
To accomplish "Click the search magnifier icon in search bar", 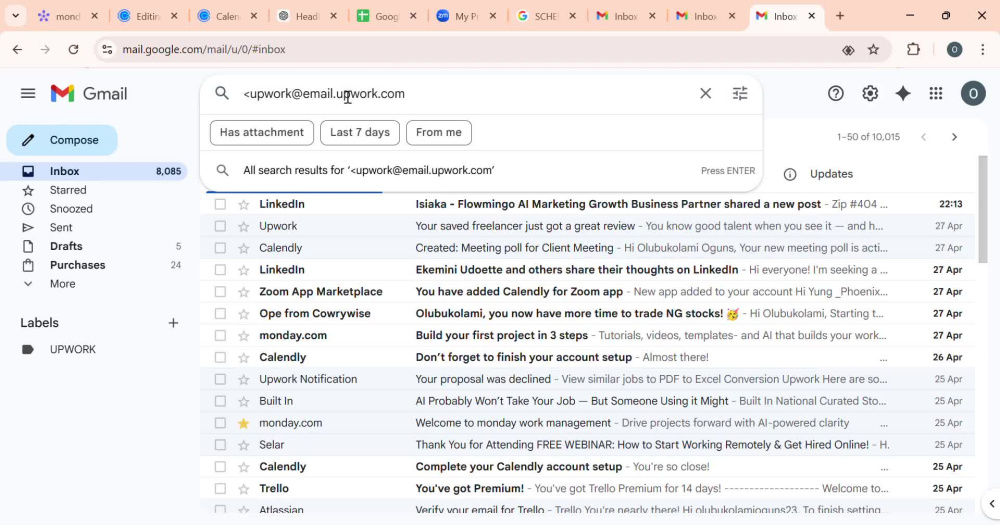I will (x=222, y=94).
